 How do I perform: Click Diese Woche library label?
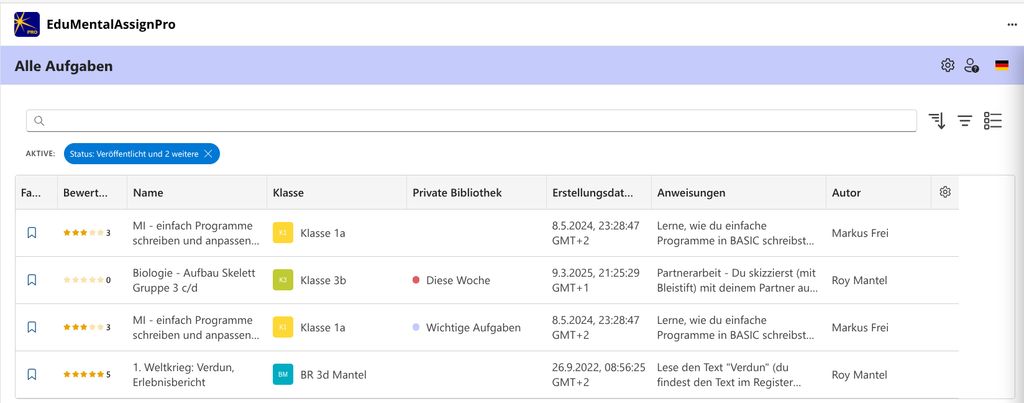point(458,280)
